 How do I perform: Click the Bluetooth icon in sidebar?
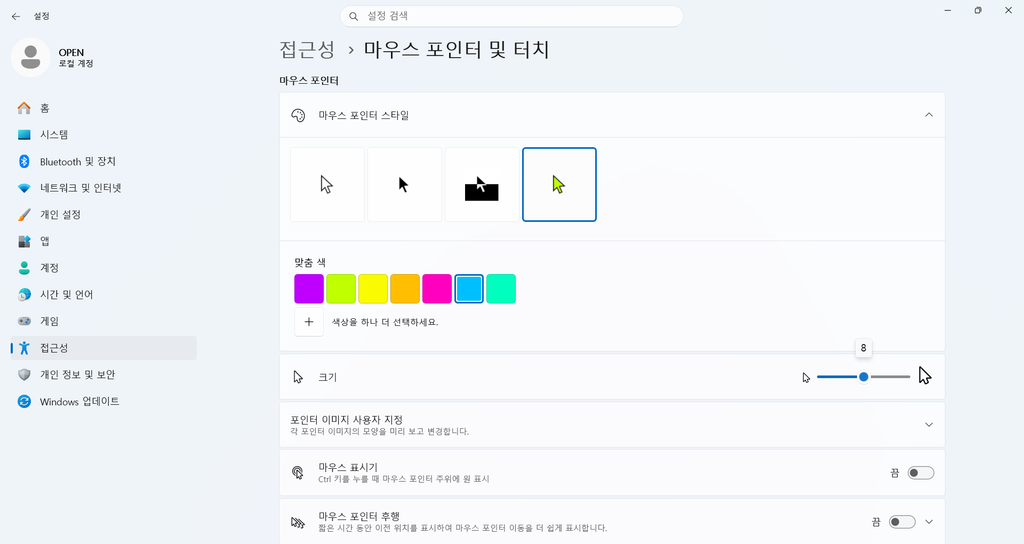(x=24, y=161)
